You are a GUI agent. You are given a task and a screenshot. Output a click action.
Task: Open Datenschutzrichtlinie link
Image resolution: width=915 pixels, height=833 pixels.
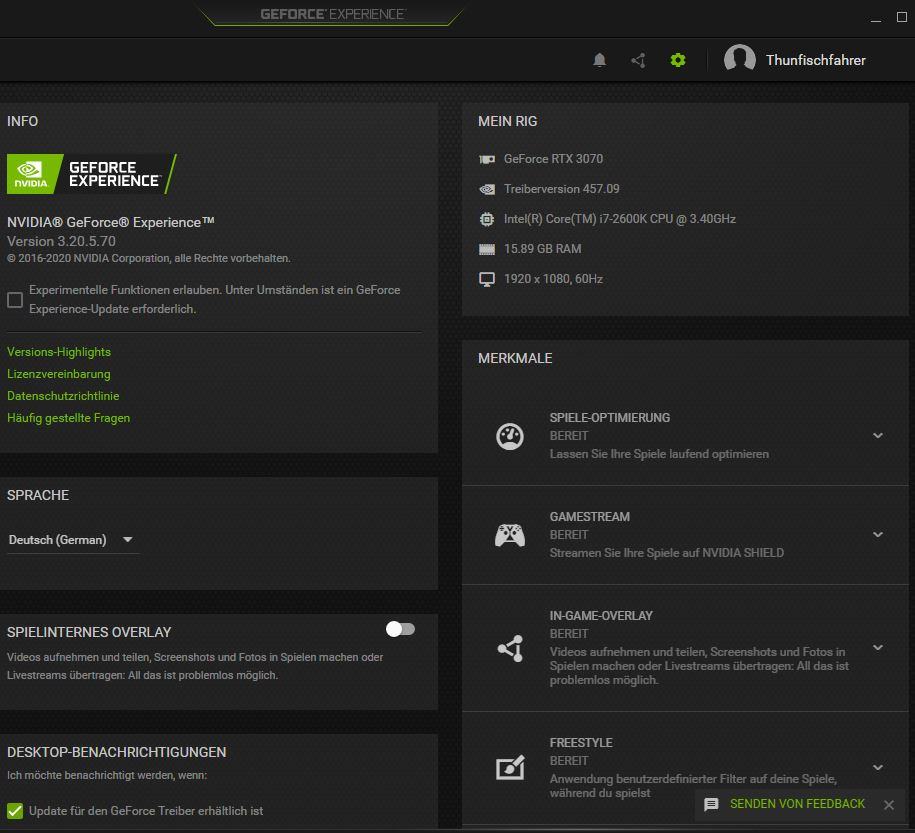click(63, 396)
